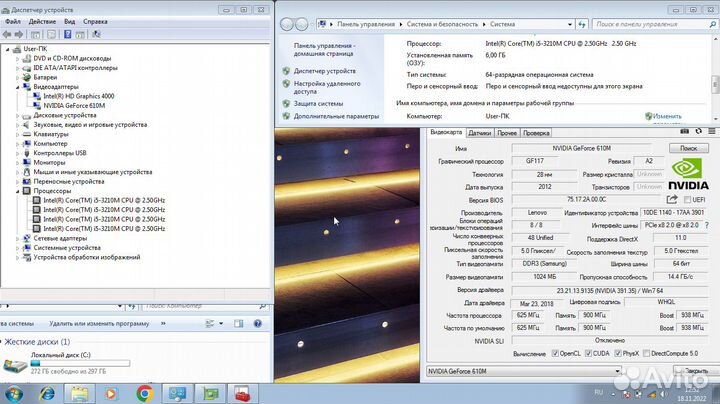This screenshot has height=404, width=720.
Task: Toggle the OpenCL checkbox
Action: point(555,354)
